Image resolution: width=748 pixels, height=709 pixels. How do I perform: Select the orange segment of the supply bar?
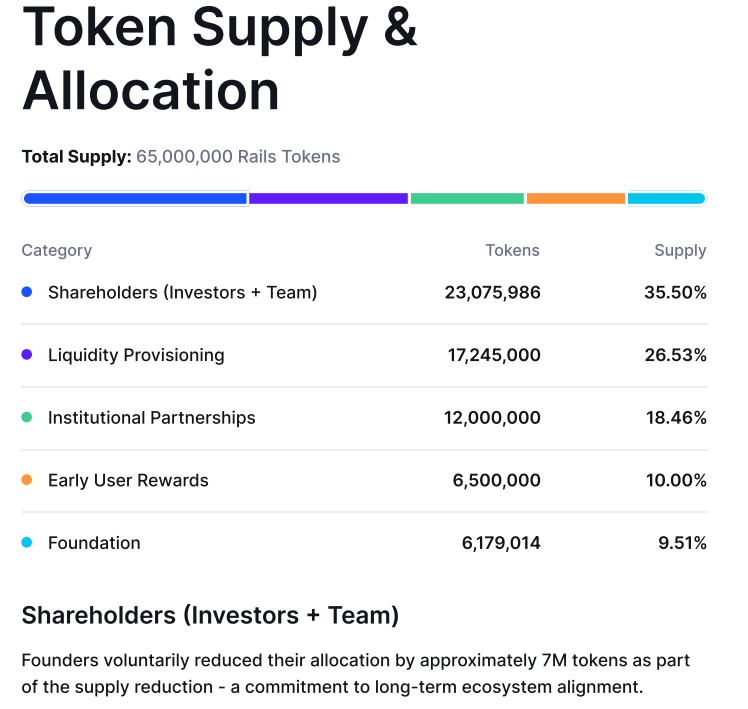(x=576, y=198)
